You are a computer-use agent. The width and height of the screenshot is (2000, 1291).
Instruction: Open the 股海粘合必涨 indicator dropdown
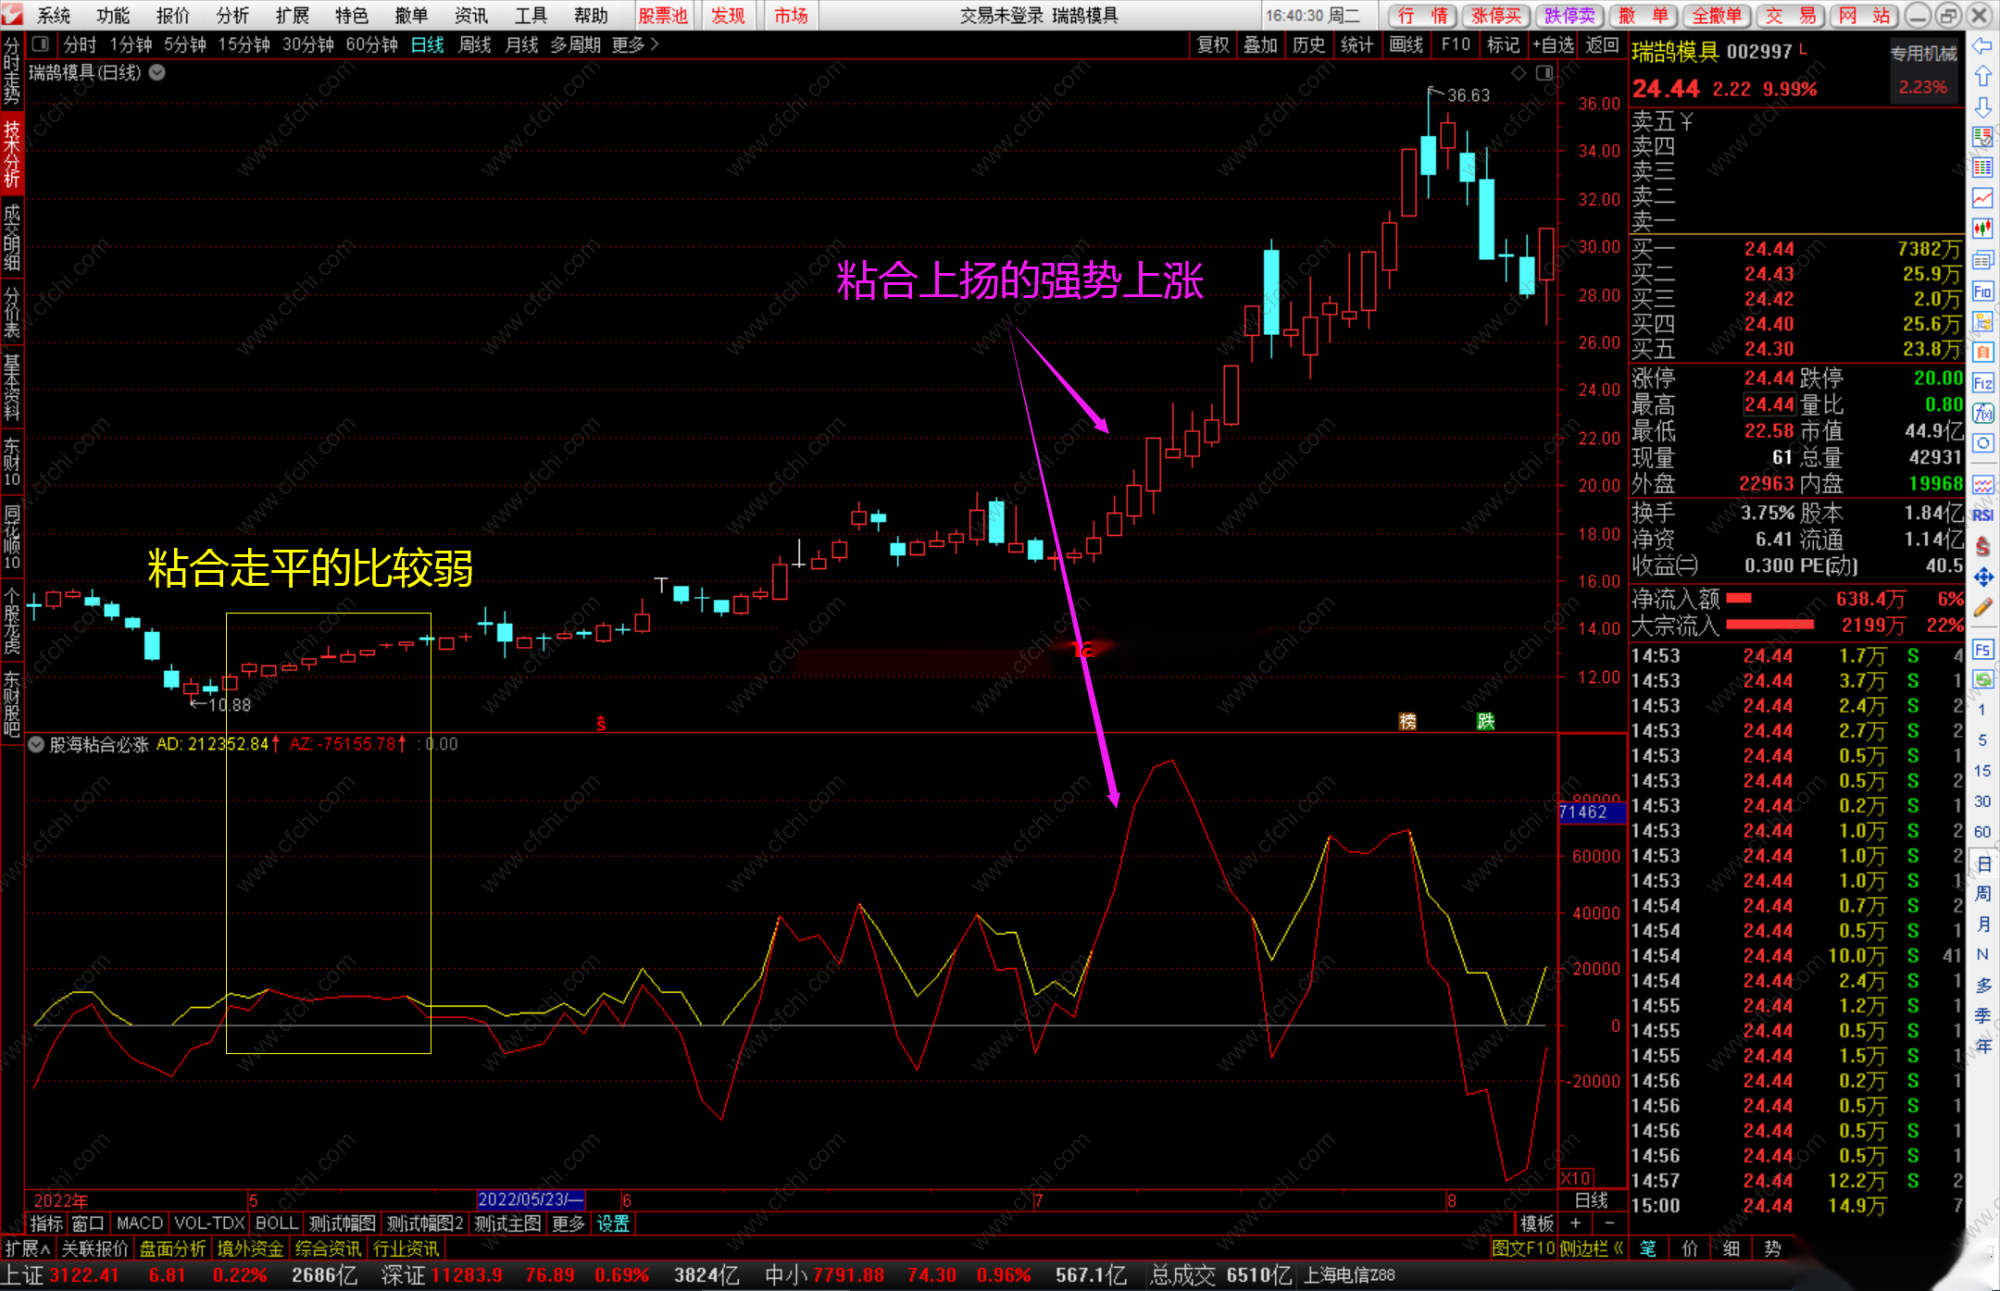pyautogui.click(x=36, y=744)
